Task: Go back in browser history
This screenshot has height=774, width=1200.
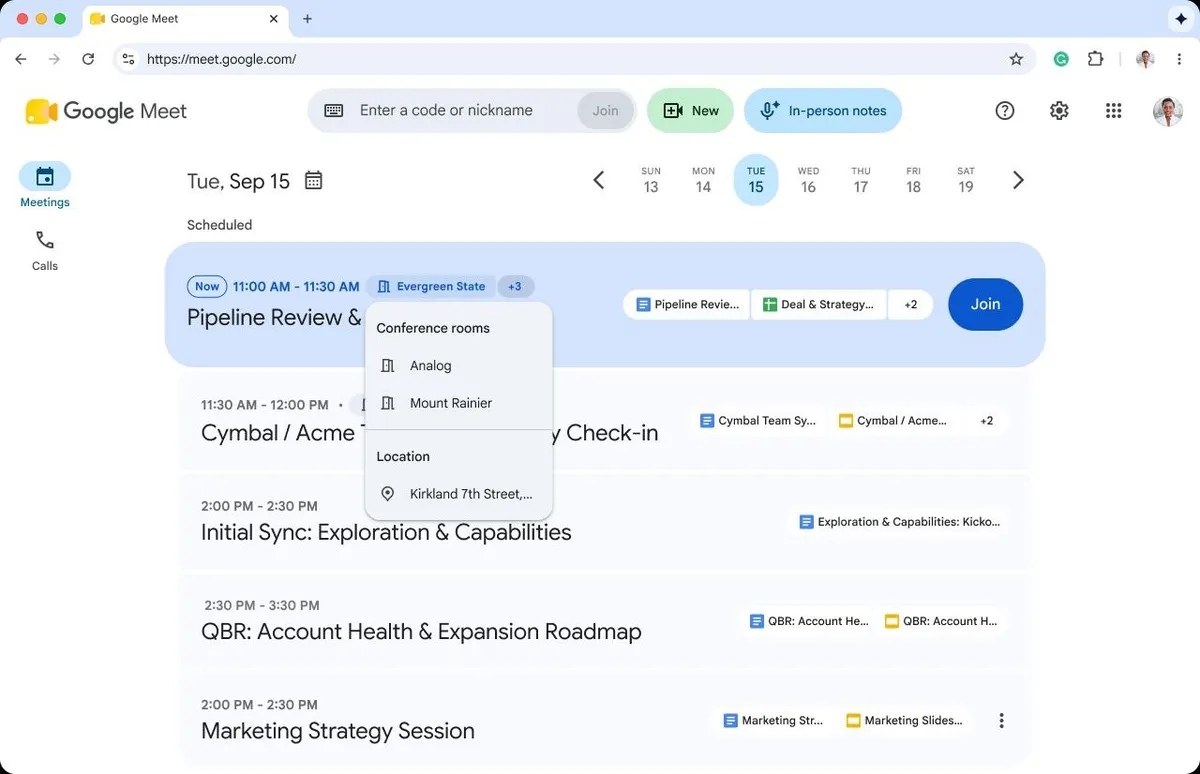Action: click(21, 59)
